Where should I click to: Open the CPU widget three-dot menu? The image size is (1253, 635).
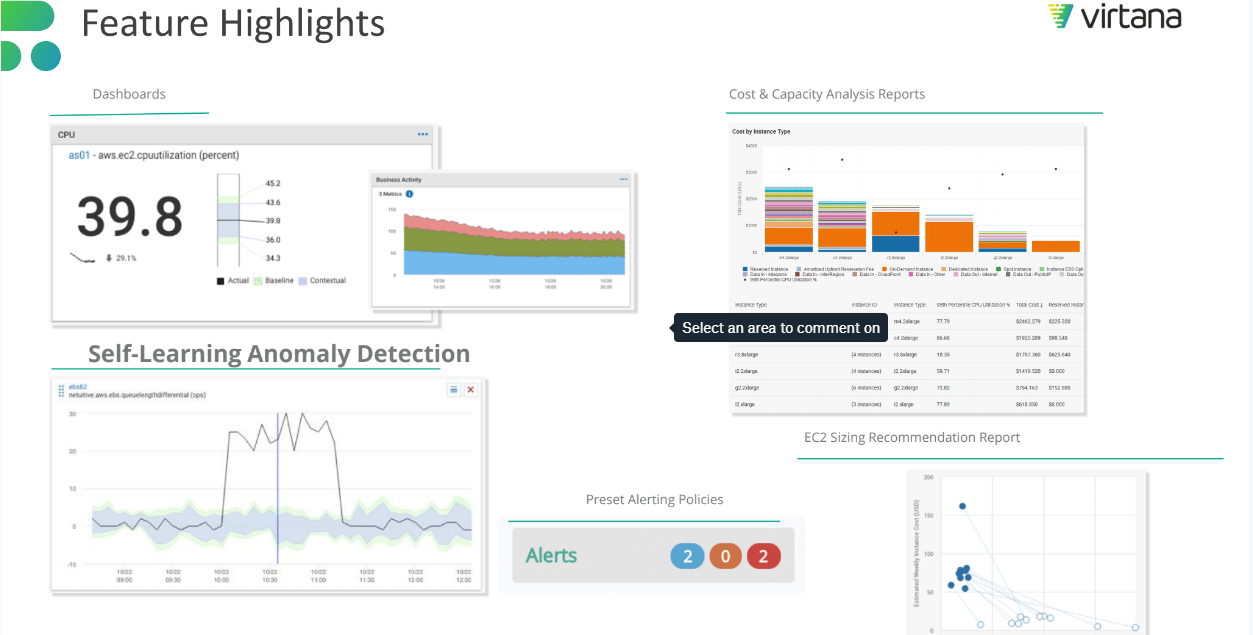[x=423, y=134]
